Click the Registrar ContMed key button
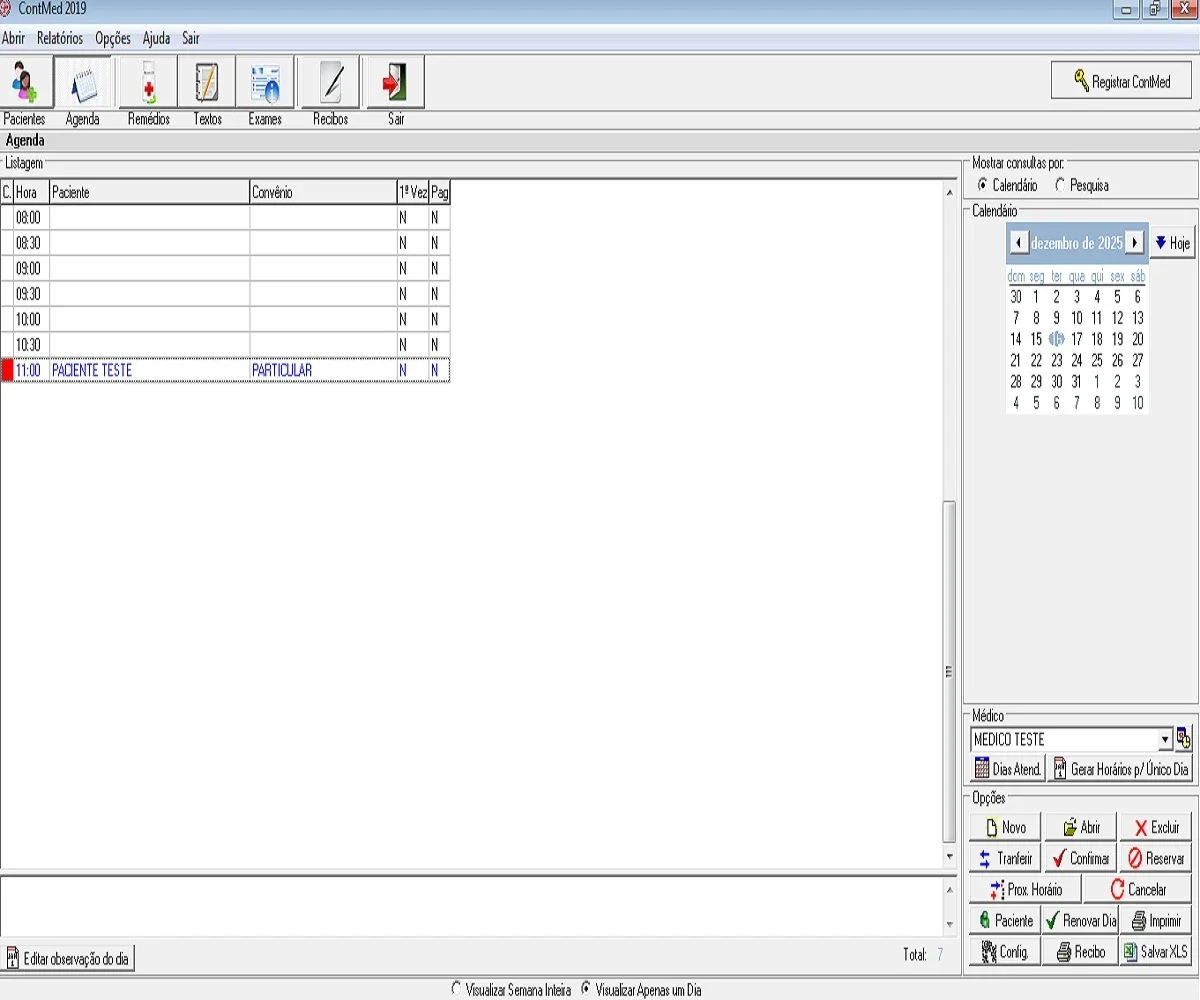This screenshot has width=1200, height=1000. point(1121,81)
